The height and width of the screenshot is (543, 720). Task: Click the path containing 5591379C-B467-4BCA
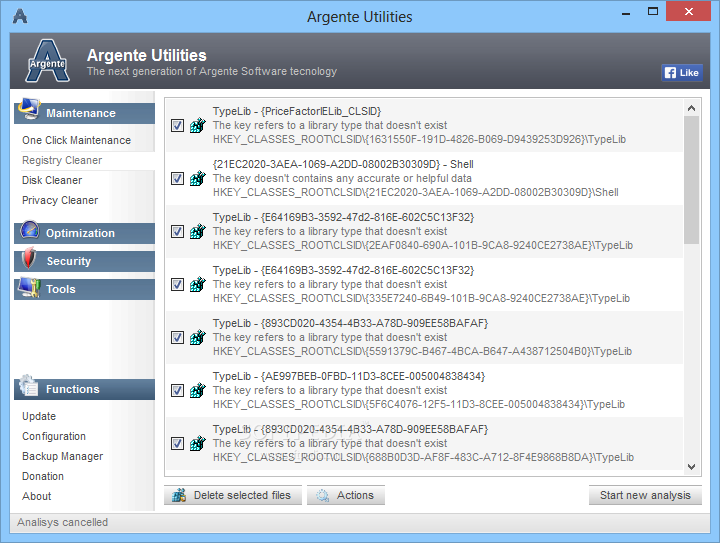pyautogui.click(x=422, y=351)
